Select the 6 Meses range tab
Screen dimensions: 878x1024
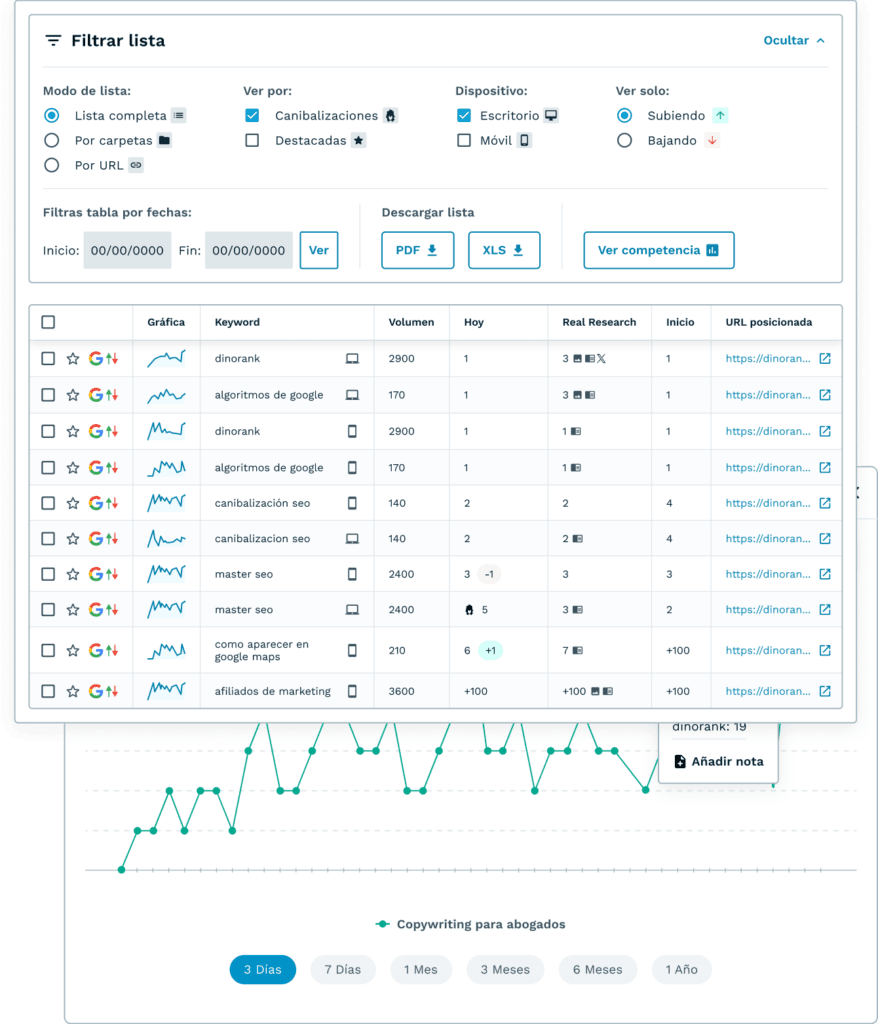[598, 970]
